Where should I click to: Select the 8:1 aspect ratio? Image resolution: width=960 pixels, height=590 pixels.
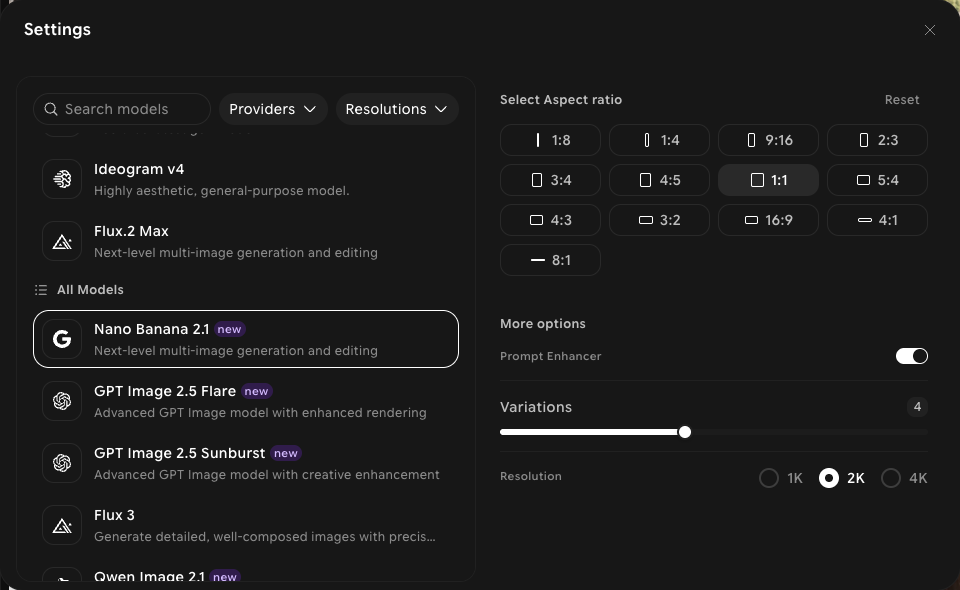coord(550,260)
